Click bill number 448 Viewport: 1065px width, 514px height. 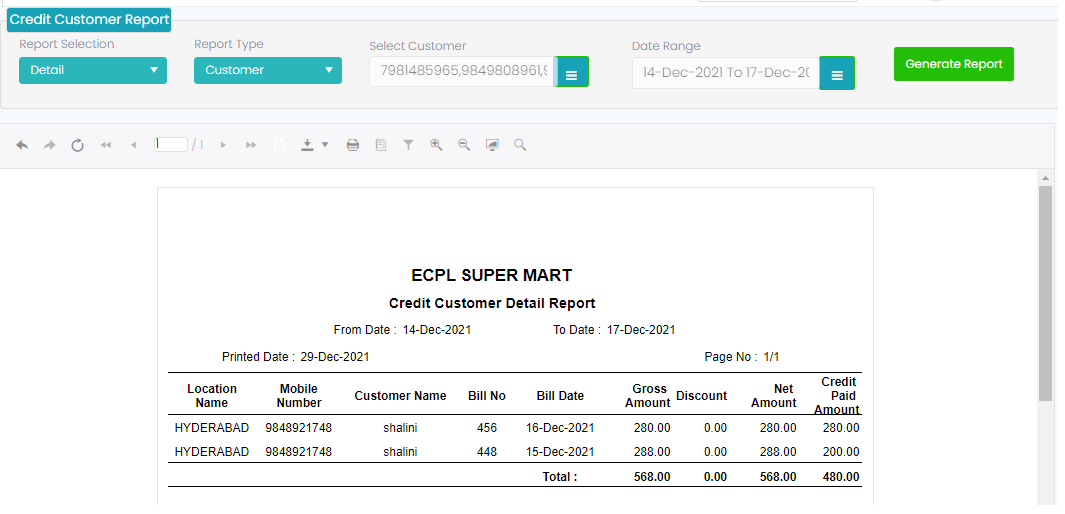click(x=487, y=452)
